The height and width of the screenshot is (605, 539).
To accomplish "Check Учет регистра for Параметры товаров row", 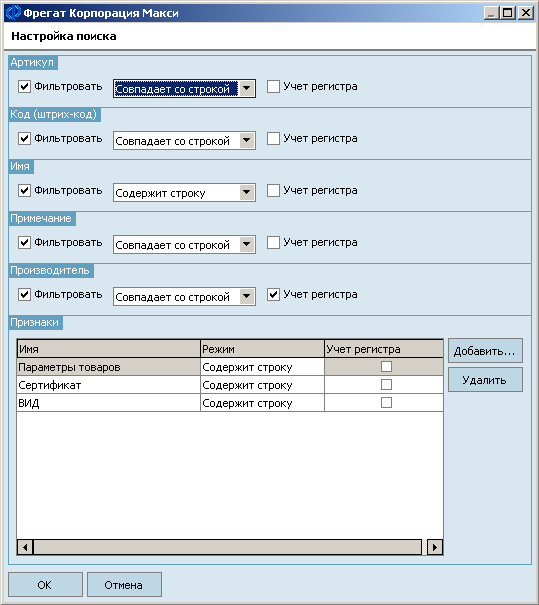I will coord(386,367).
